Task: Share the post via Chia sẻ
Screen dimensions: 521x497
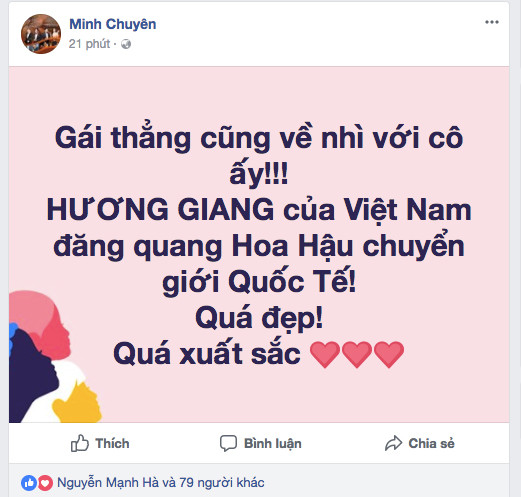Action: [x=431, y=444]
